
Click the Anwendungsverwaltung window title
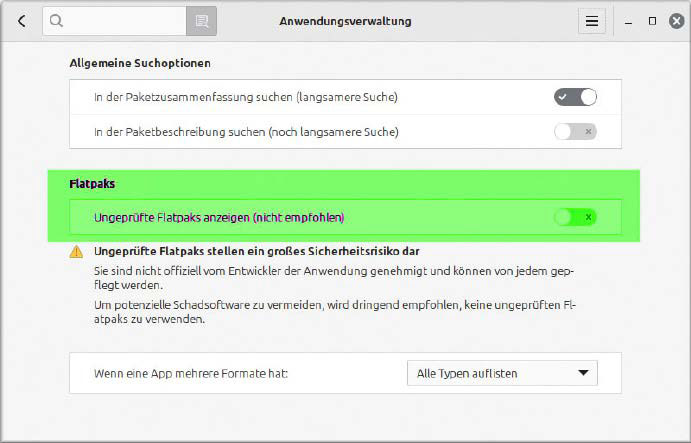(x=345, y=21)
